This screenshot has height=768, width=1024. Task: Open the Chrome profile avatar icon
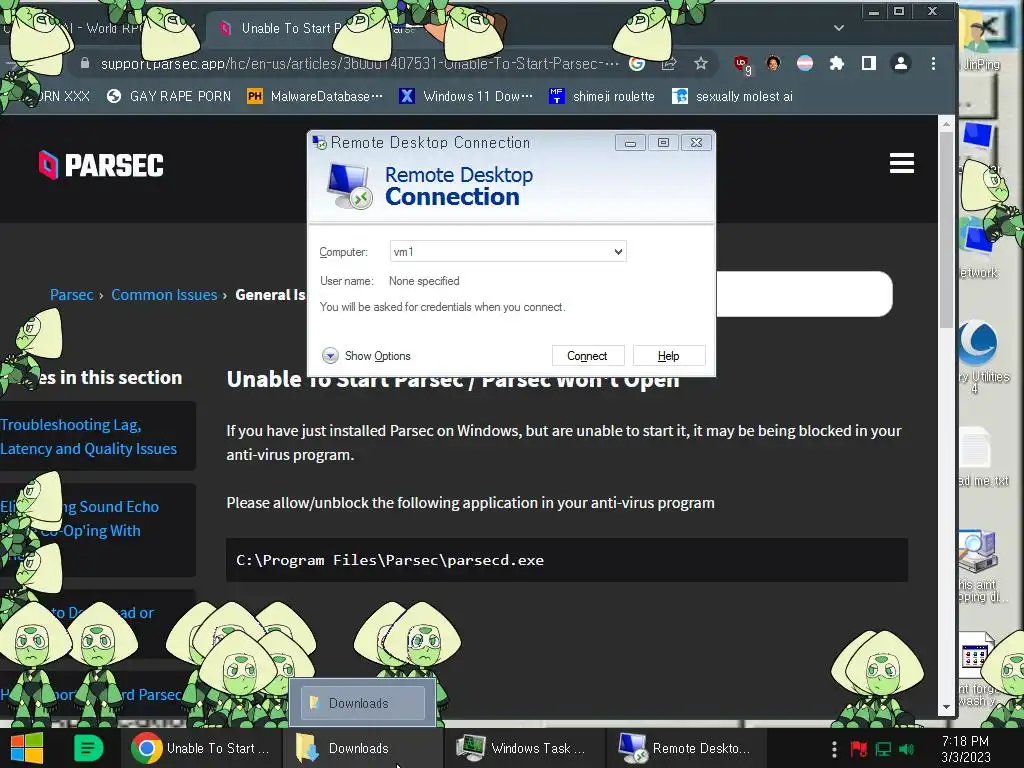(x=901, y=63)
